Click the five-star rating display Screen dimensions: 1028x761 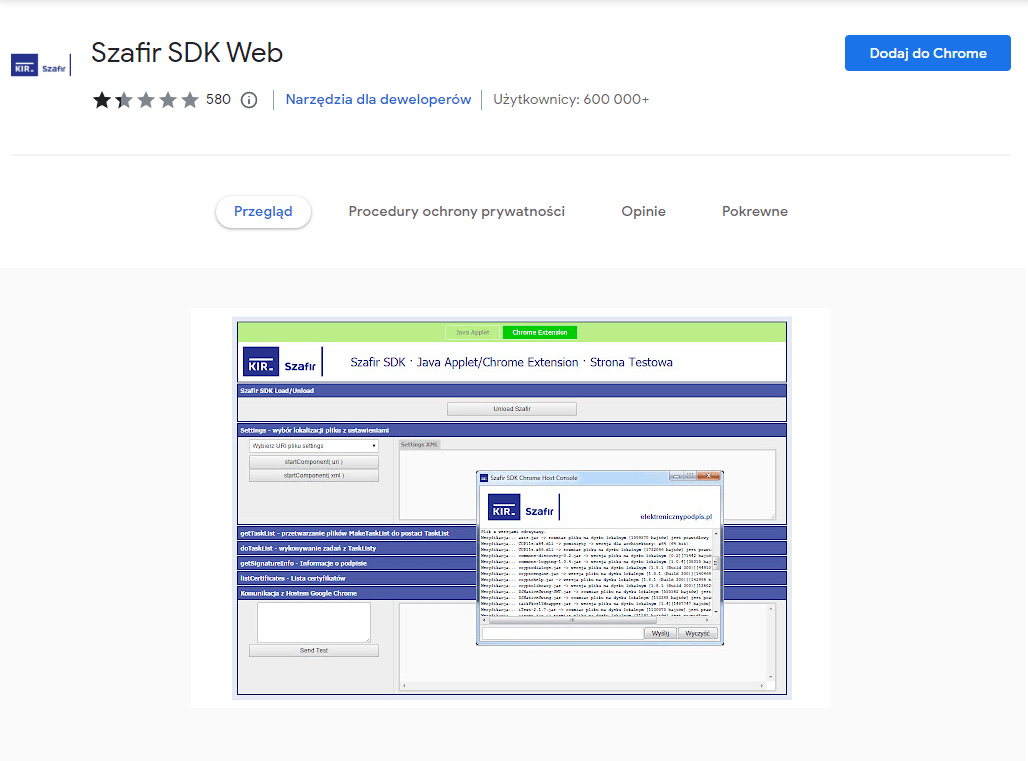coord(146,100)
